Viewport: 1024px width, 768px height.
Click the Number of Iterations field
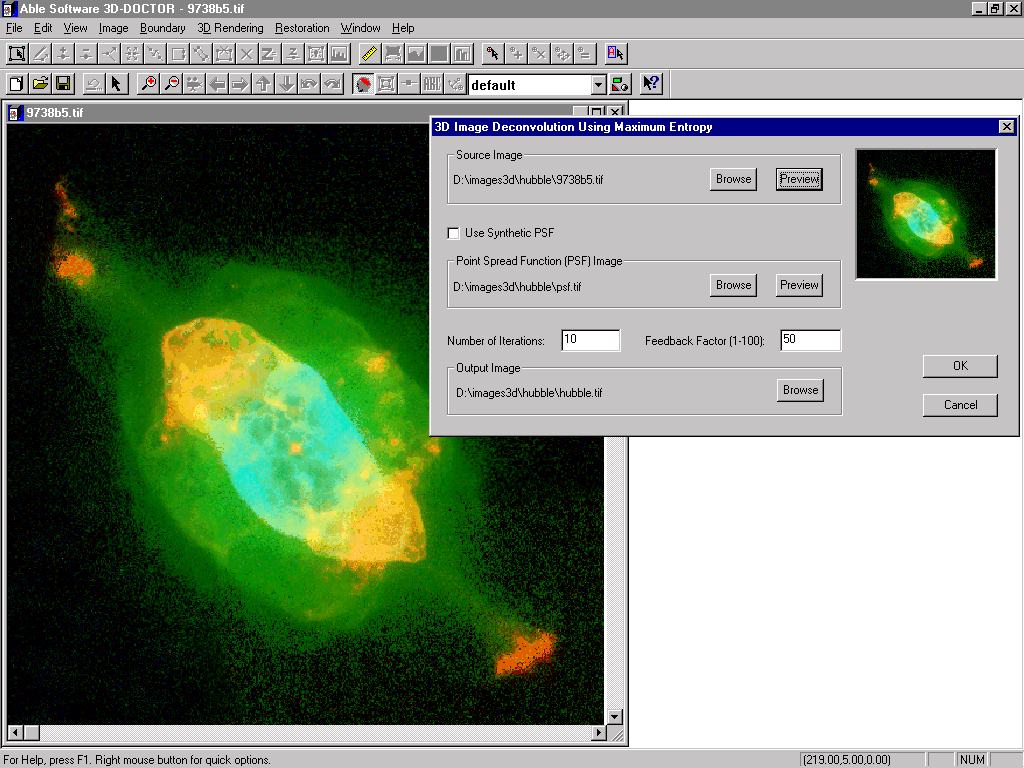click(590, 340)
